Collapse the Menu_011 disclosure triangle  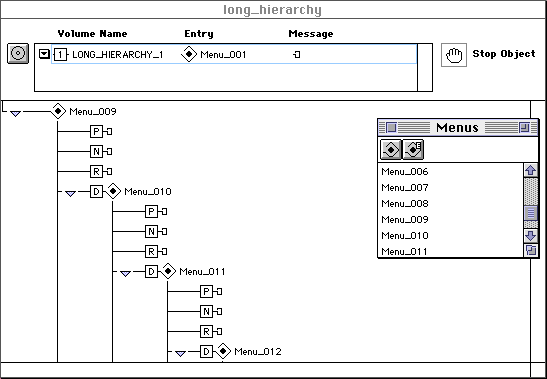125,274
